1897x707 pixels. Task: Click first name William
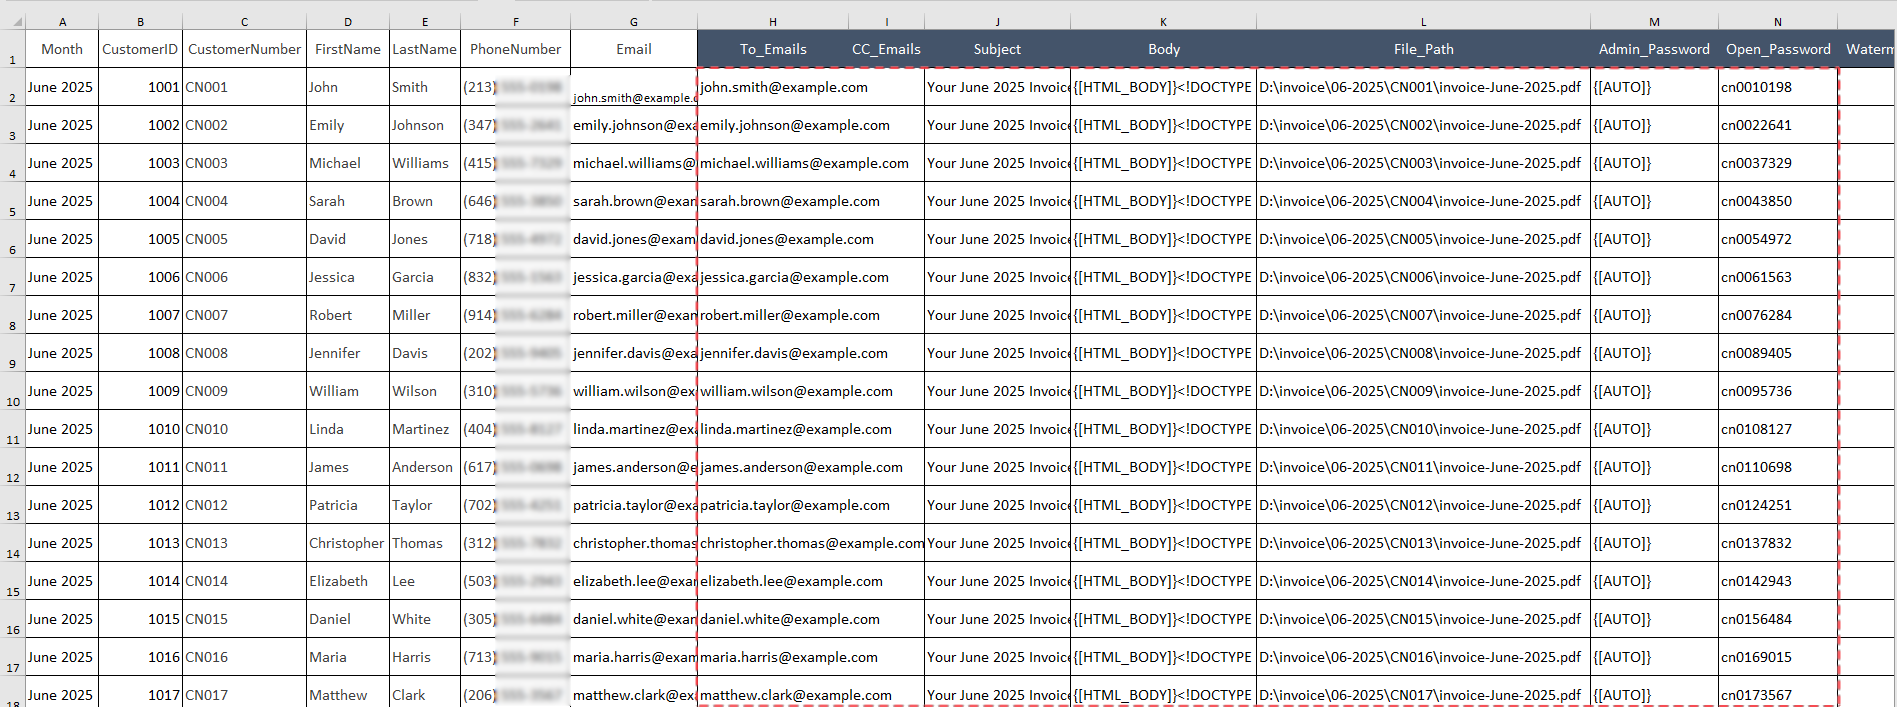click(348, 391)
